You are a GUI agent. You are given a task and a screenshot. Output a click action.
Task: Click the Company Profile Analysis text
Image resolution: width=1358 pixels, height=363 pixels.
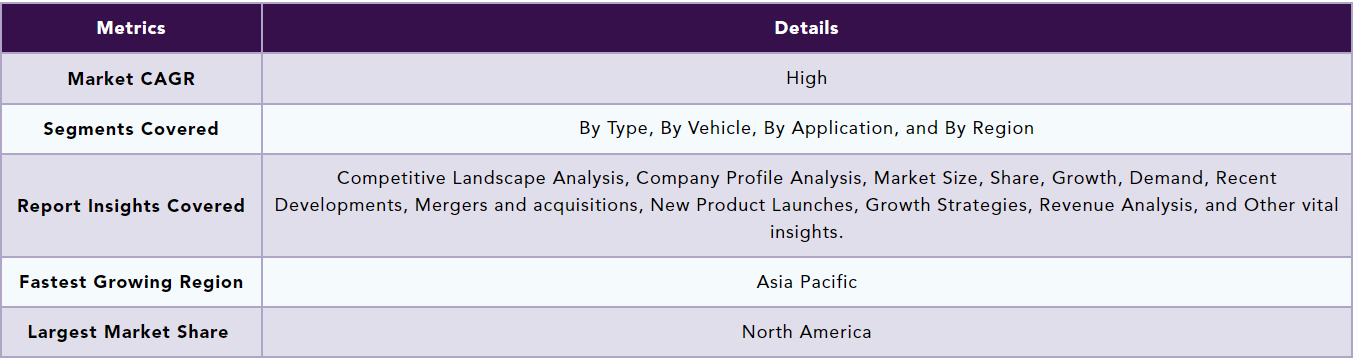pos(748,178)
